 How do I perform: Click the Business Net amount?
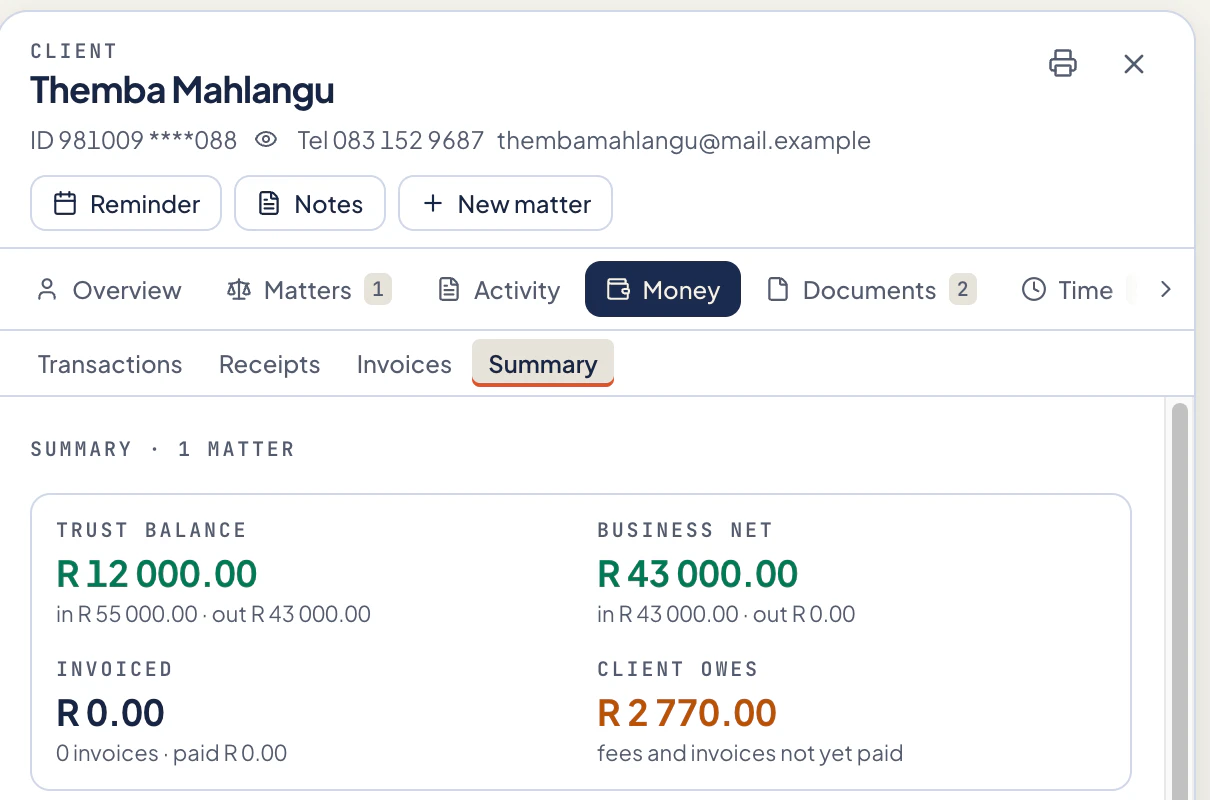[x=698, y=574]
